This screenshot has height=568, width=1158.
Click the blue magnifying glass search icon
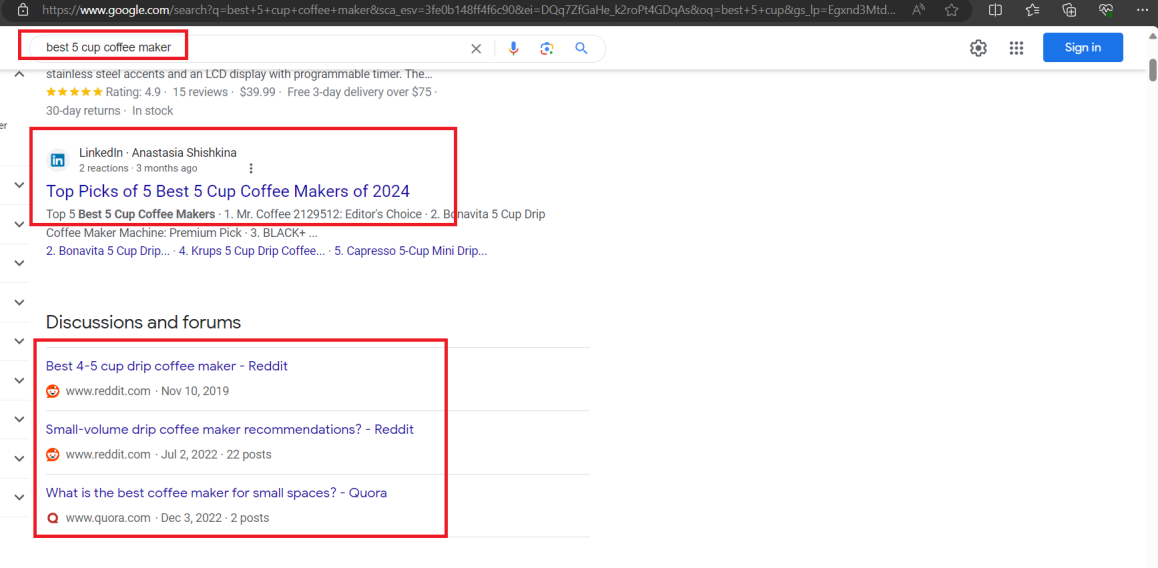pyautogui.click(x=581, y=49)
